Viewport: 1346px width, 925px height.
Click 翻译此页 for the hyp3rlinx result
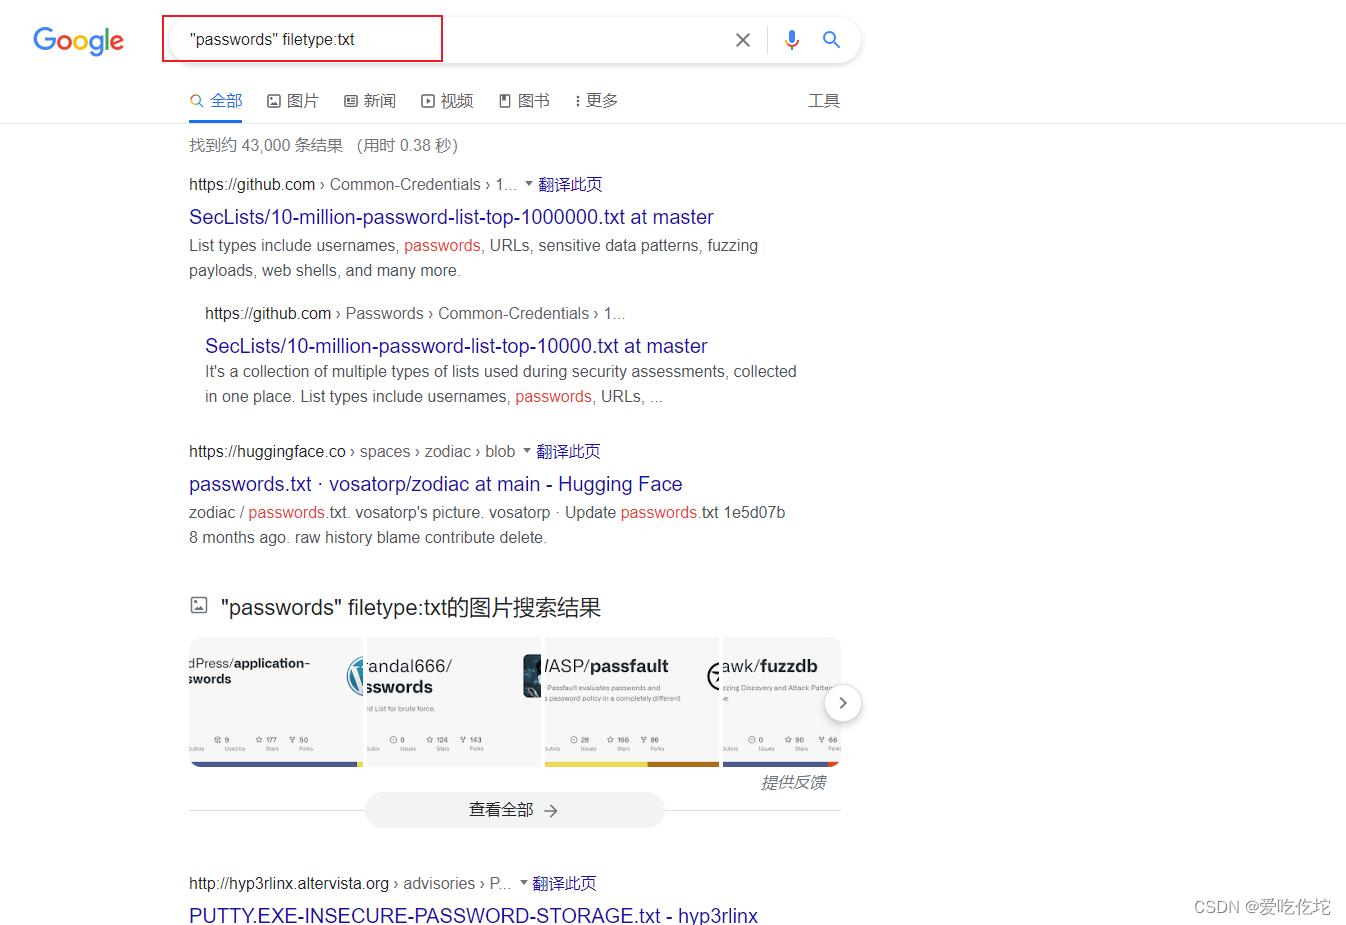[x=564, y=884]
